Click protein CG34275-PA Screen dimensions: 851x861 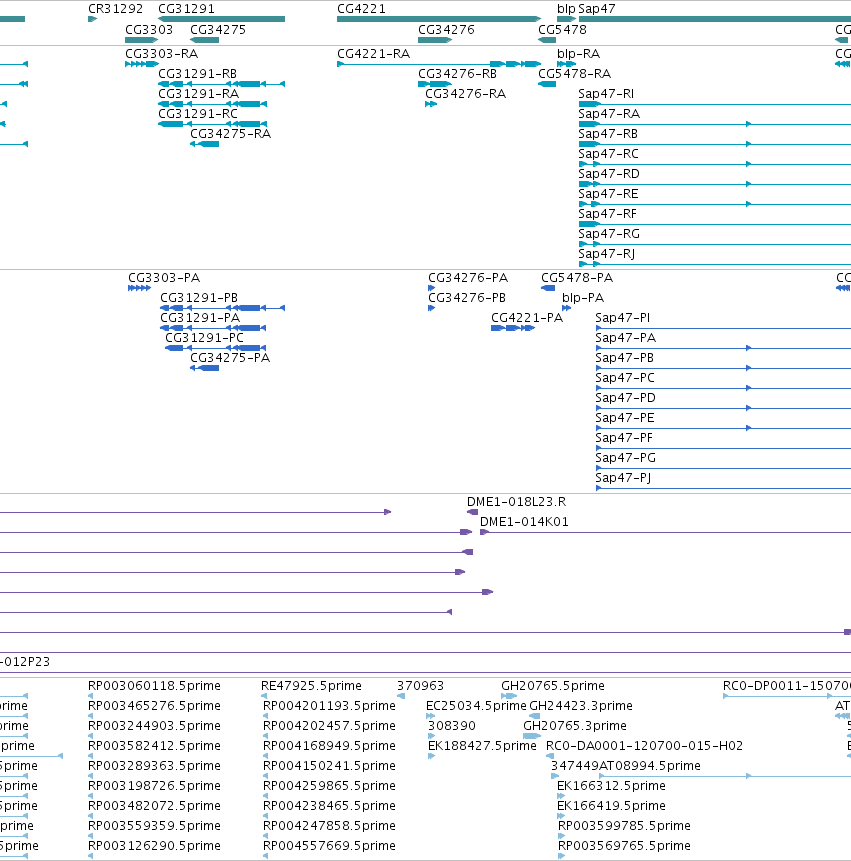[x=230, y=358]
